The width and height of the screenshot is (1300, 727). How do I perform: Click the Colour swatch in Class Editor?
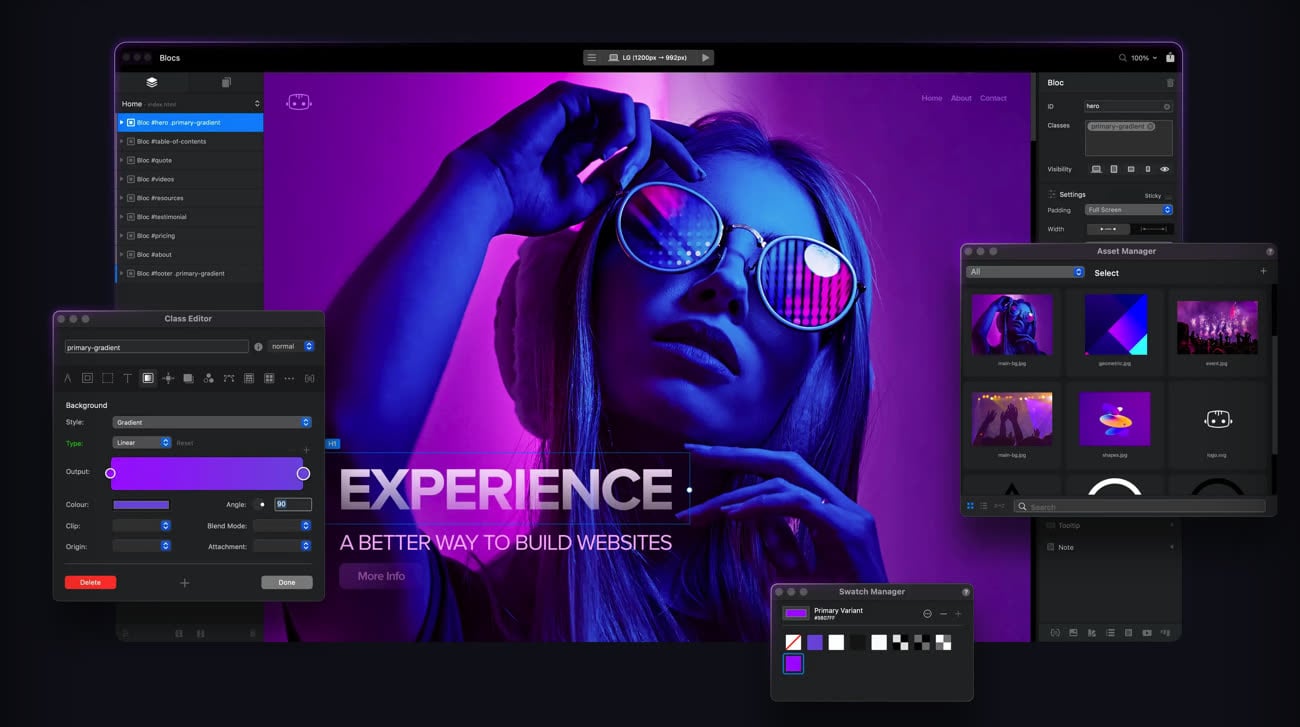coord(141,505)
